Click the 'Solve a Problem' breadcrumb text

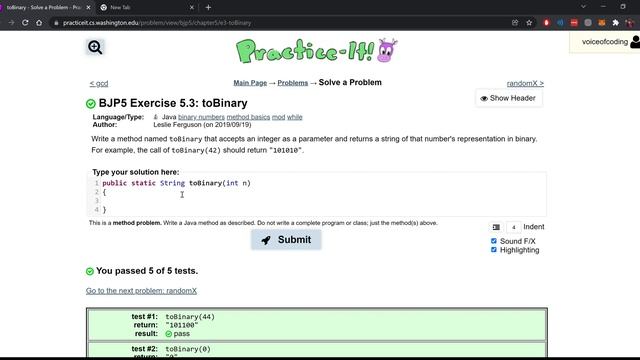click(x=350, y=82)
